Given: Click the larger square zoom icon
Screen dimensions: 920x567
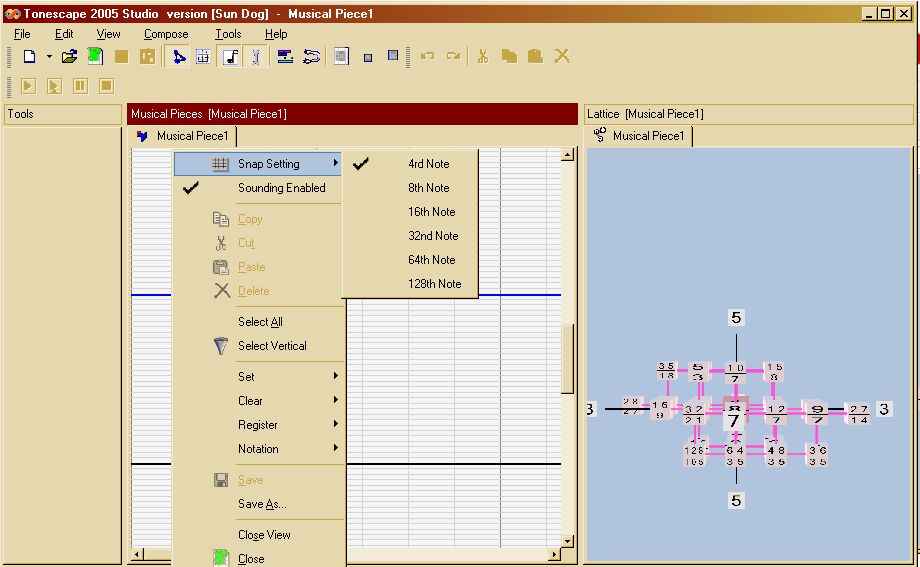Looking at the screenshot, I should point(393,56).
